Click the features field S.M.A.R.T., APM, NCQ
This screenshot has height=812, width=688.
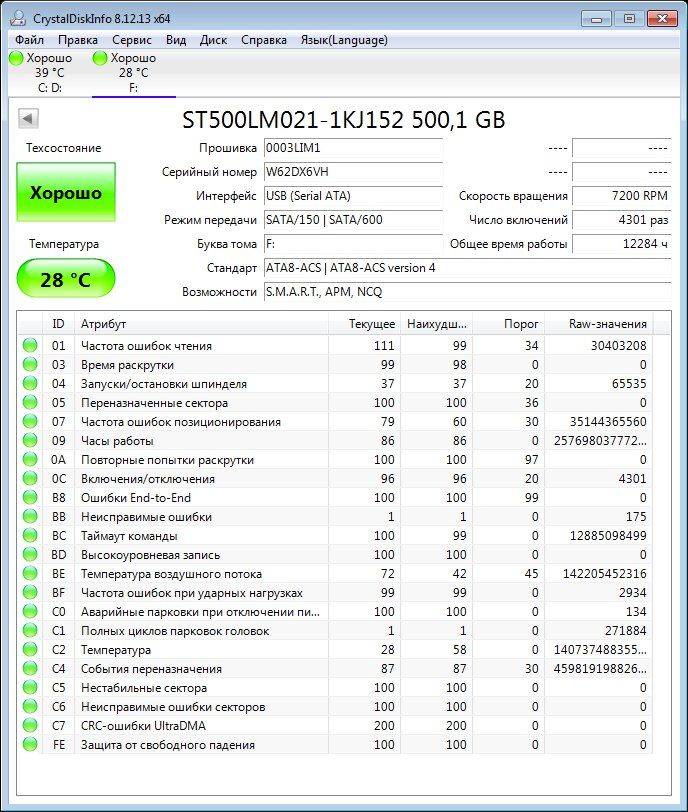click(x=467, y=292)
